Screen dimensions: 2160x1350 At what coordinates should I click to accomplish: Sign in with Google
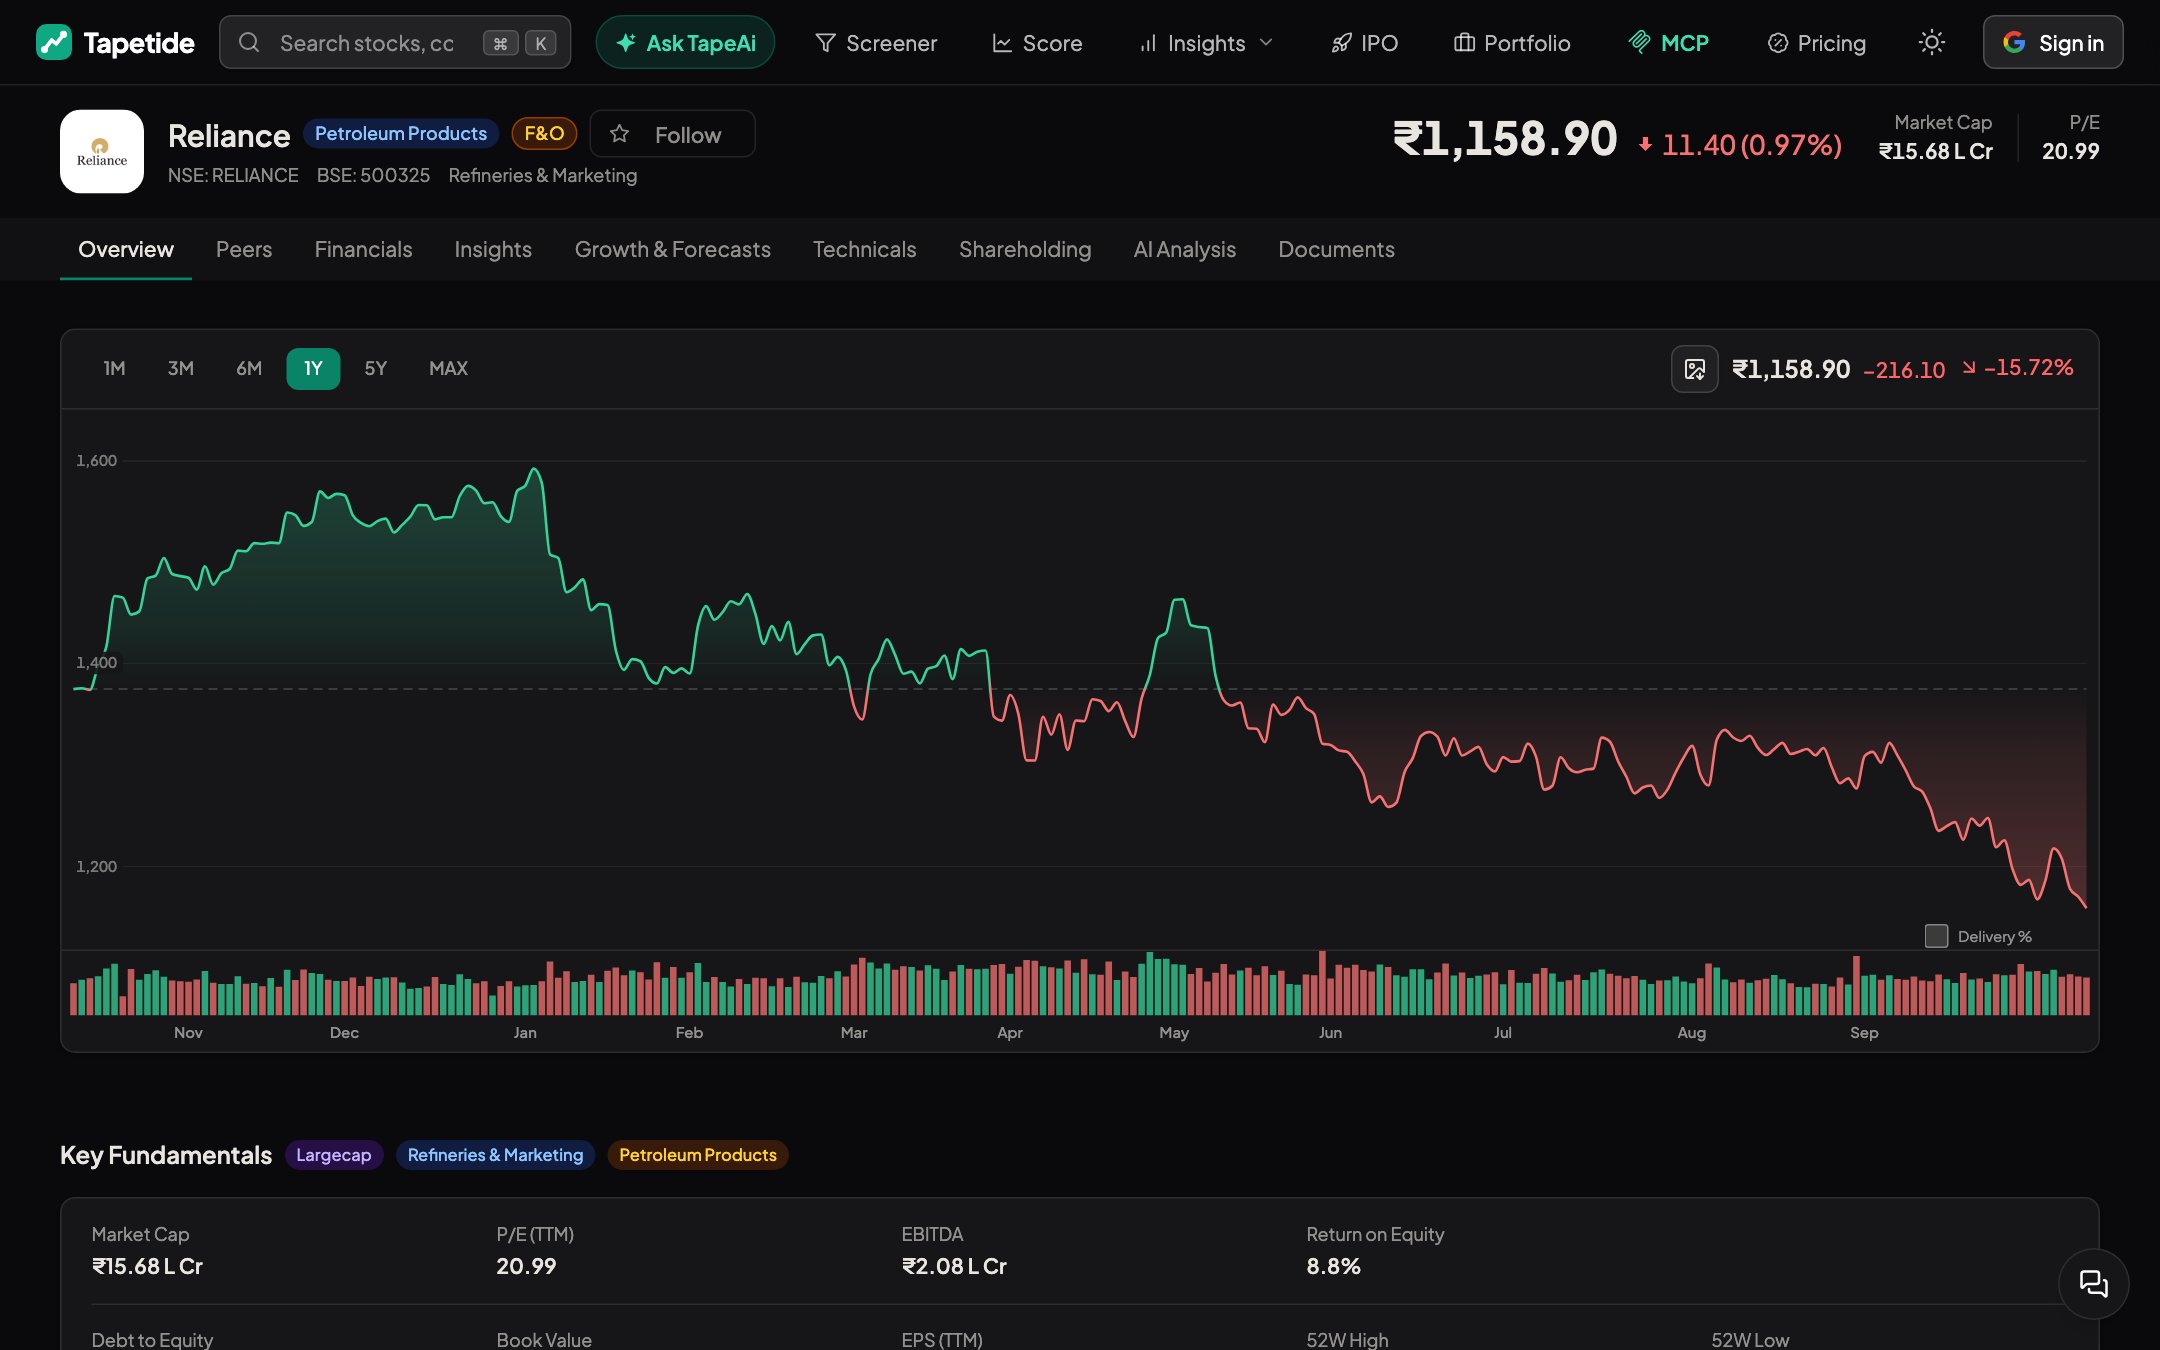click(2053, 42)
